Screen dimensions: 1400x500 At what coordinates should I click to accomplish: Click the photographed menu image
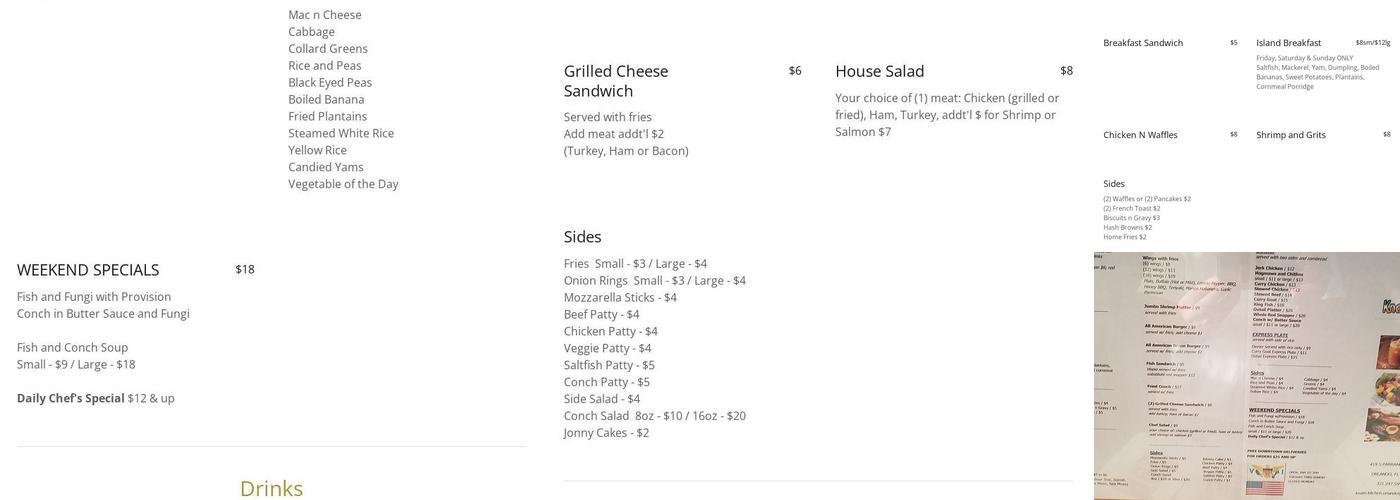click(x=1246, y=376)
